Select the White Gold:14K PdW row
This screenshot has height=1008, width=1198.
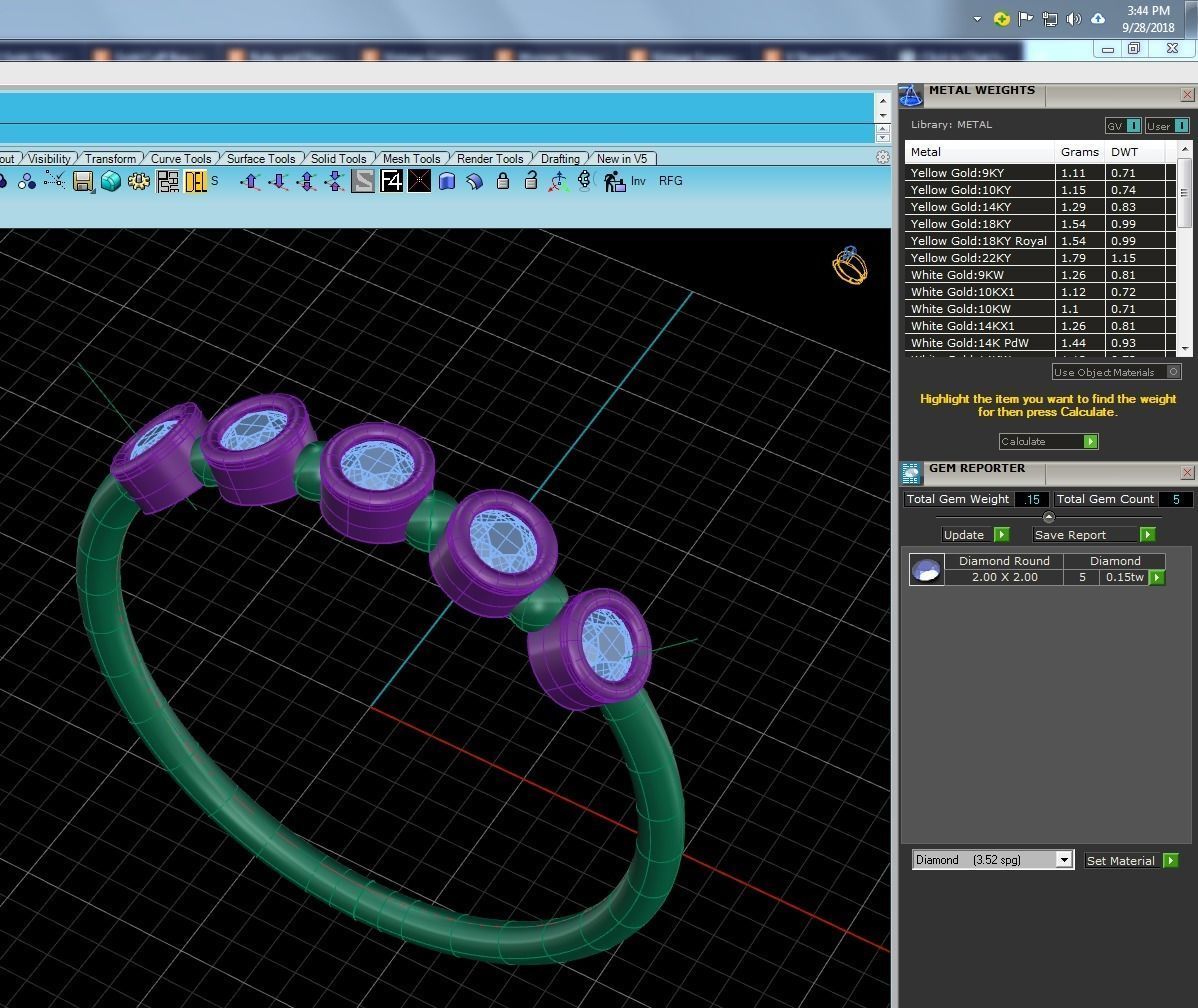pos(1039,343)
